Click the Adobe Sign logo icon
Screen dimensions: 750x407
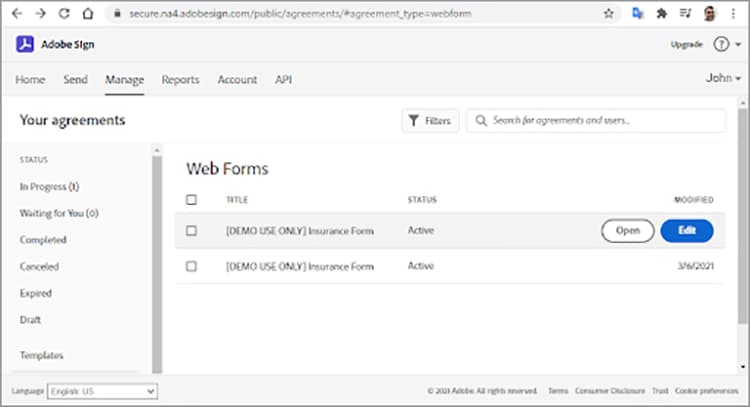tap(25, 44)
